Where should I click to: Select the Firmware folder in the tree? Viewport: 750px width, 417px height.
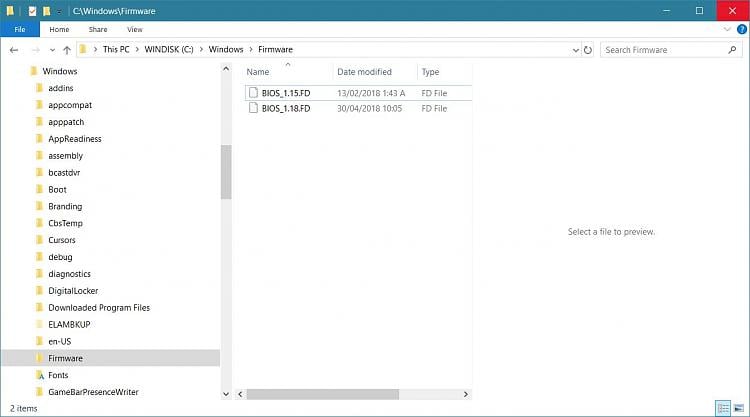pos(66,358)
